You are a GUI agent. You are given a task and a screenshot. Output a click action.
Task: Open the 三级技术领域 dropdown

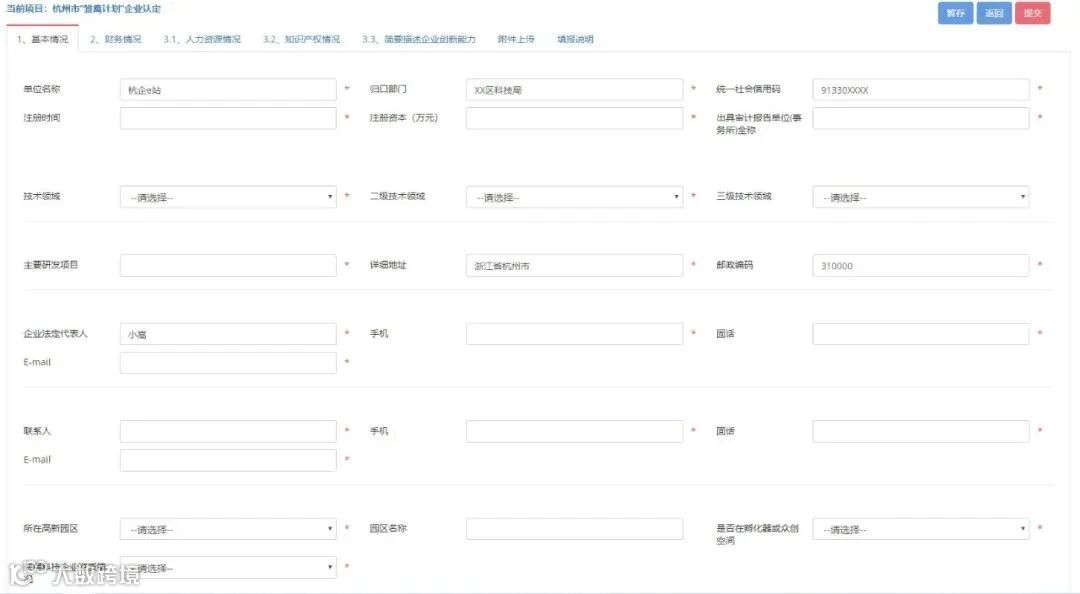point(921,197)
